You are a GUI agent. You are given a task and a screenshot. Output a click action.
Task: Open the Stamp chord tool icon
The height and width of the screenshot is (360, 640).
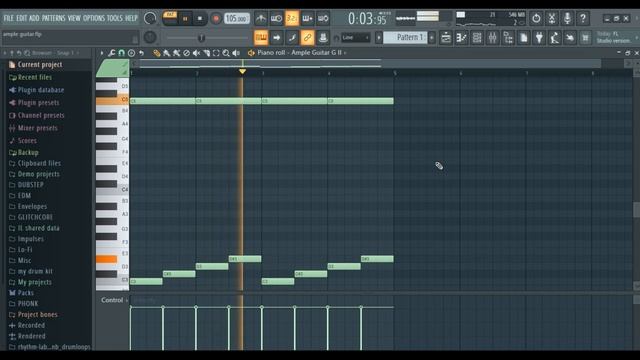(131, 53)
